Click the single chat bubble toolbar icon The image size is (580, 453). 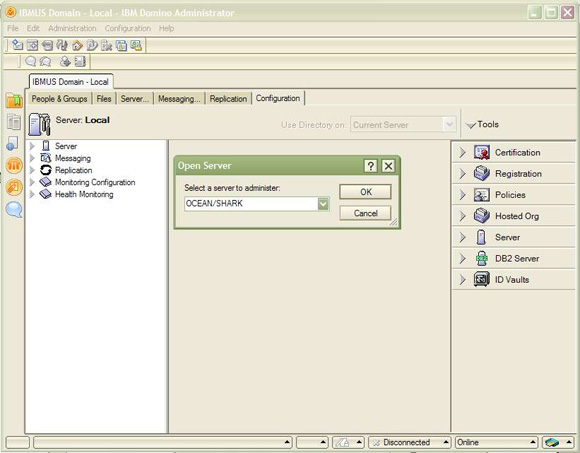[x=31, y=61]
